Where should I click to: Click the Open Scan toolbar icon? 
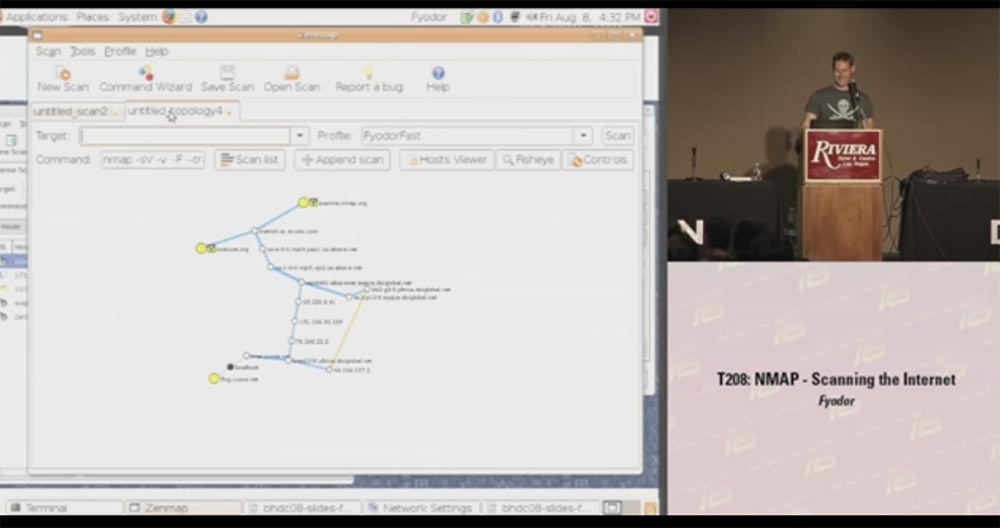point(291,72)
